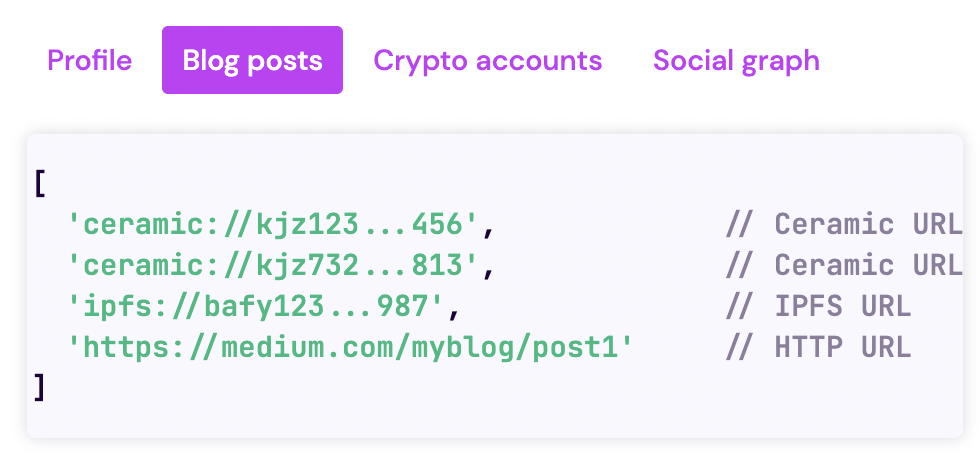This screenshot has width=980, height=466.
Task: Click the 'ipfs://bafy123...987' string
Action: tap(256, 307)
